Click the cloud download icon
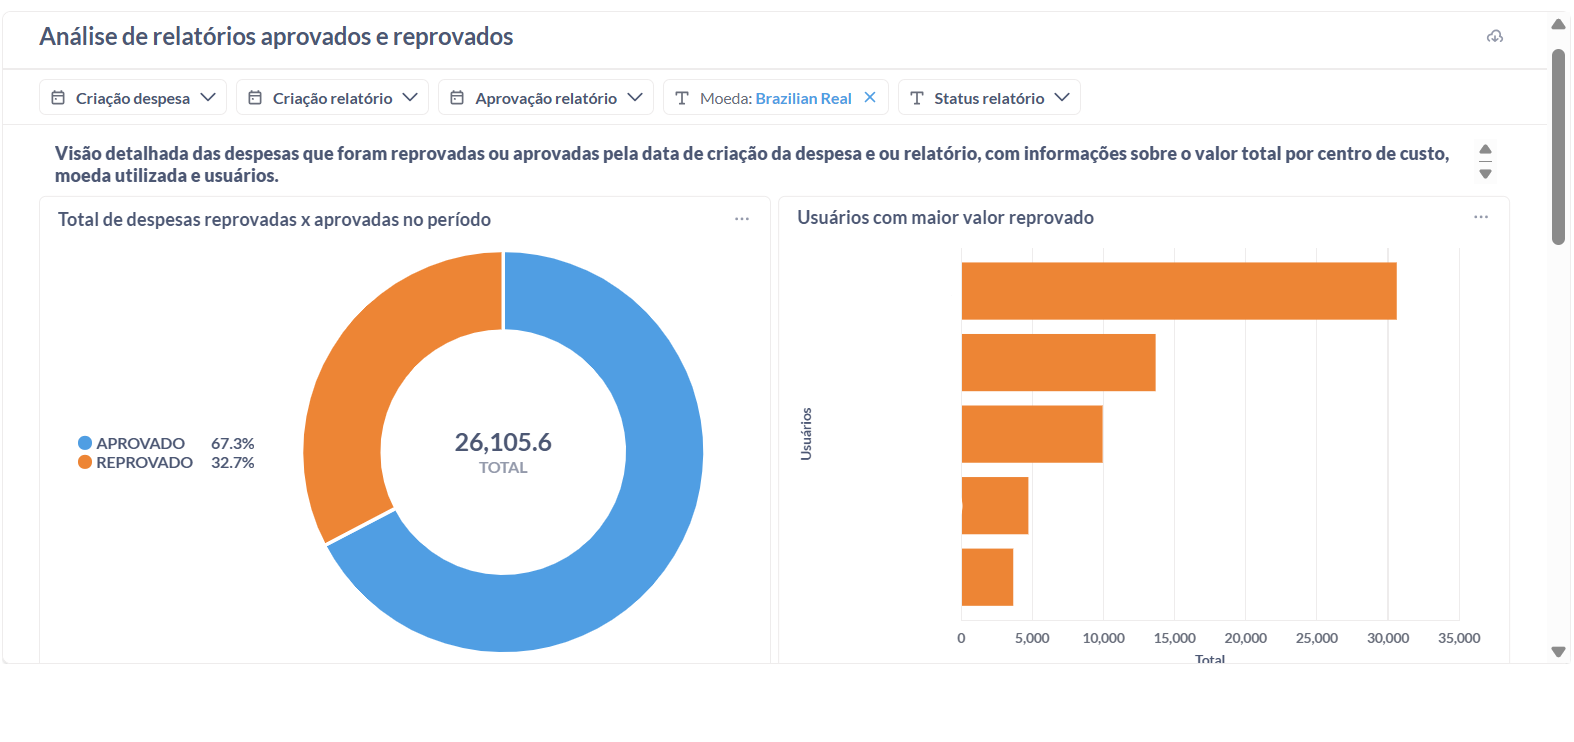Screen dimensions: 1574x742 click(1495, 37)
